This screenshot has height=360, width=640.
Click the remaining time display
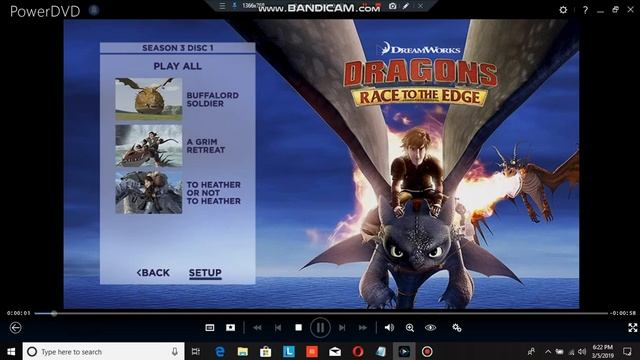click(x=623, y=313)
